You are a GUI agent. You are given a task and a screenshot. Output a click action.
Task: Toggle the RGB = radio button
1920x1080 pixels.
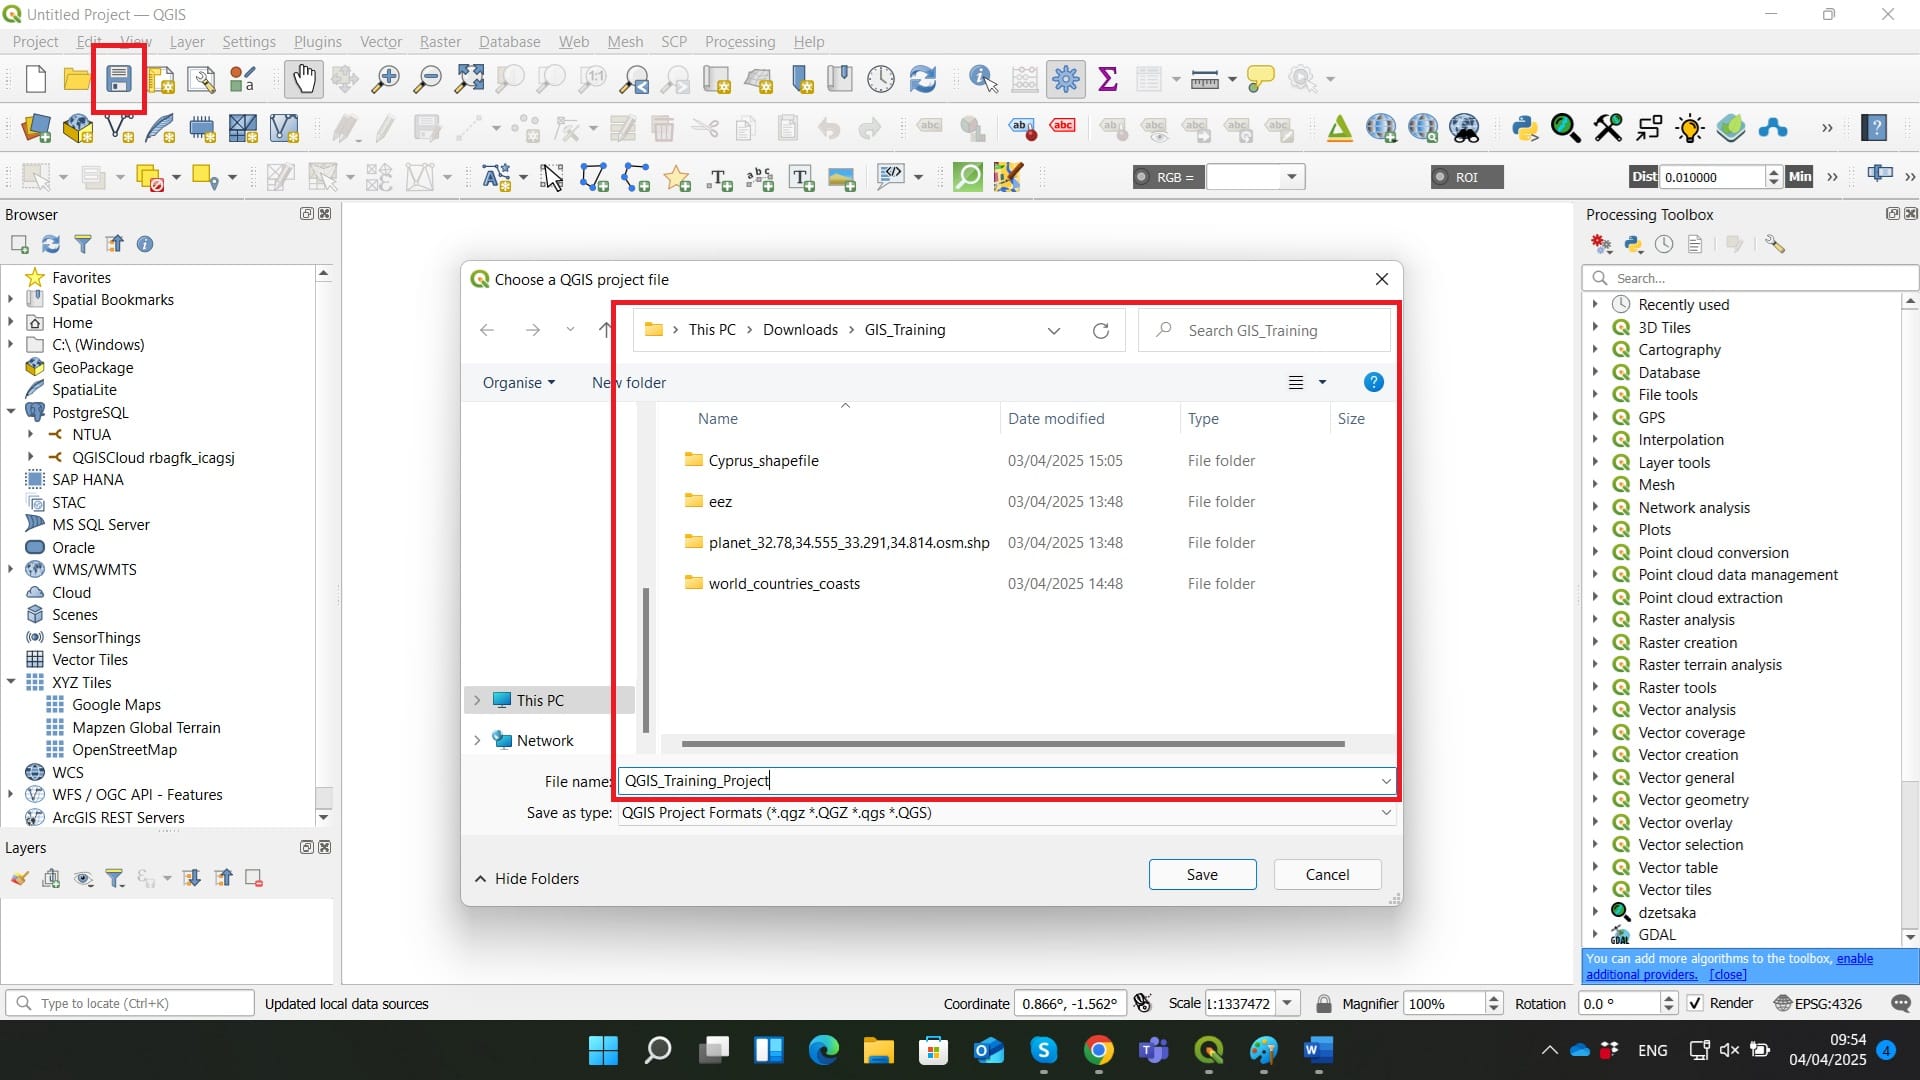(x=1141, y=177)
